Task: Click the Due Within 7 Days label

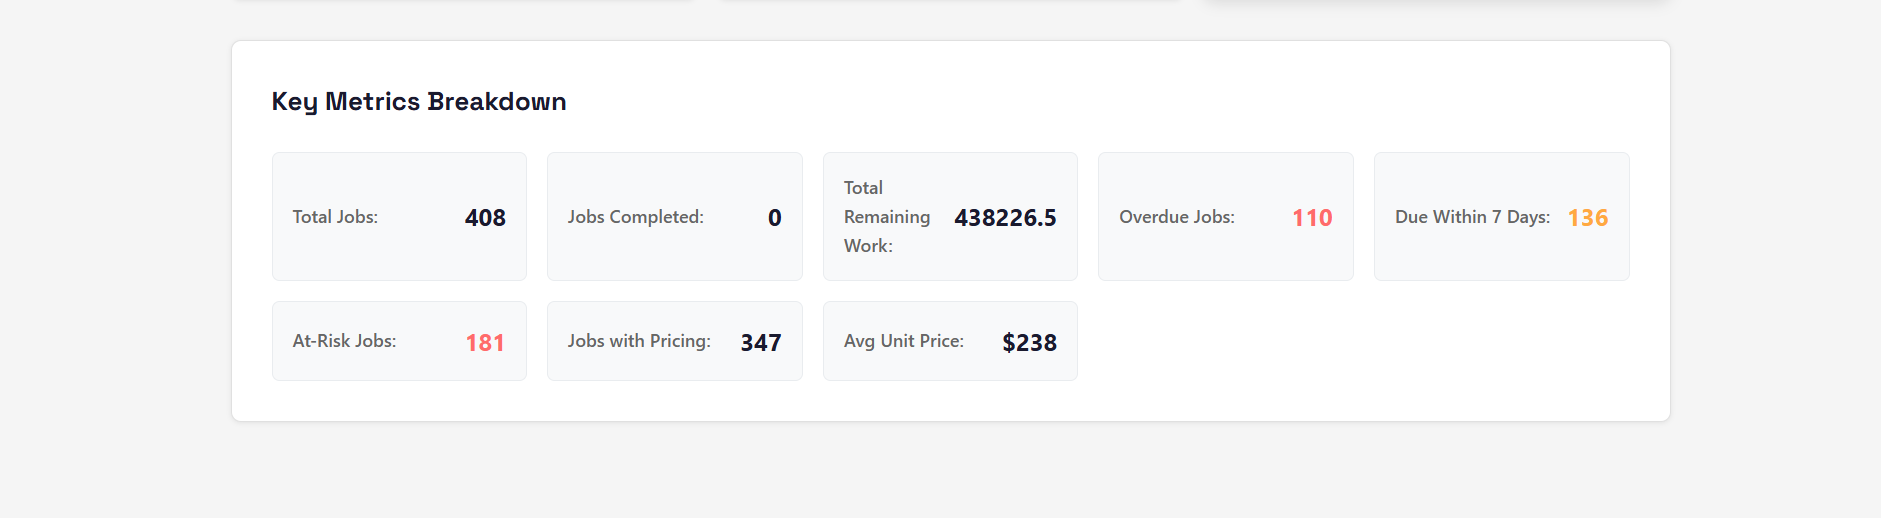Action: pyautogui.click(x=1471, y=217)
